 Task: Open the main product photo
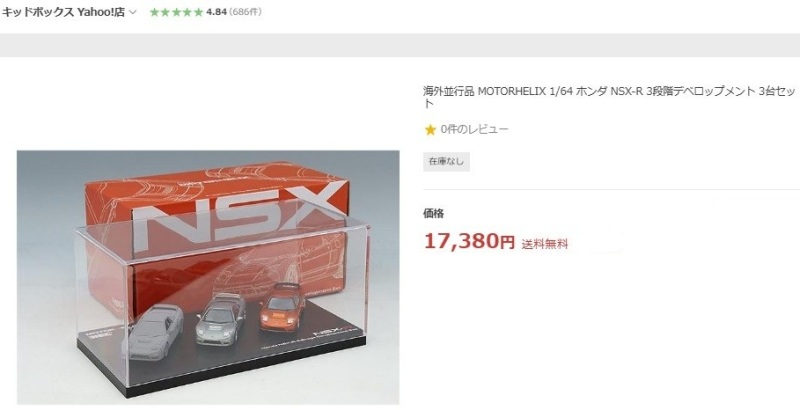click(208, 277)
